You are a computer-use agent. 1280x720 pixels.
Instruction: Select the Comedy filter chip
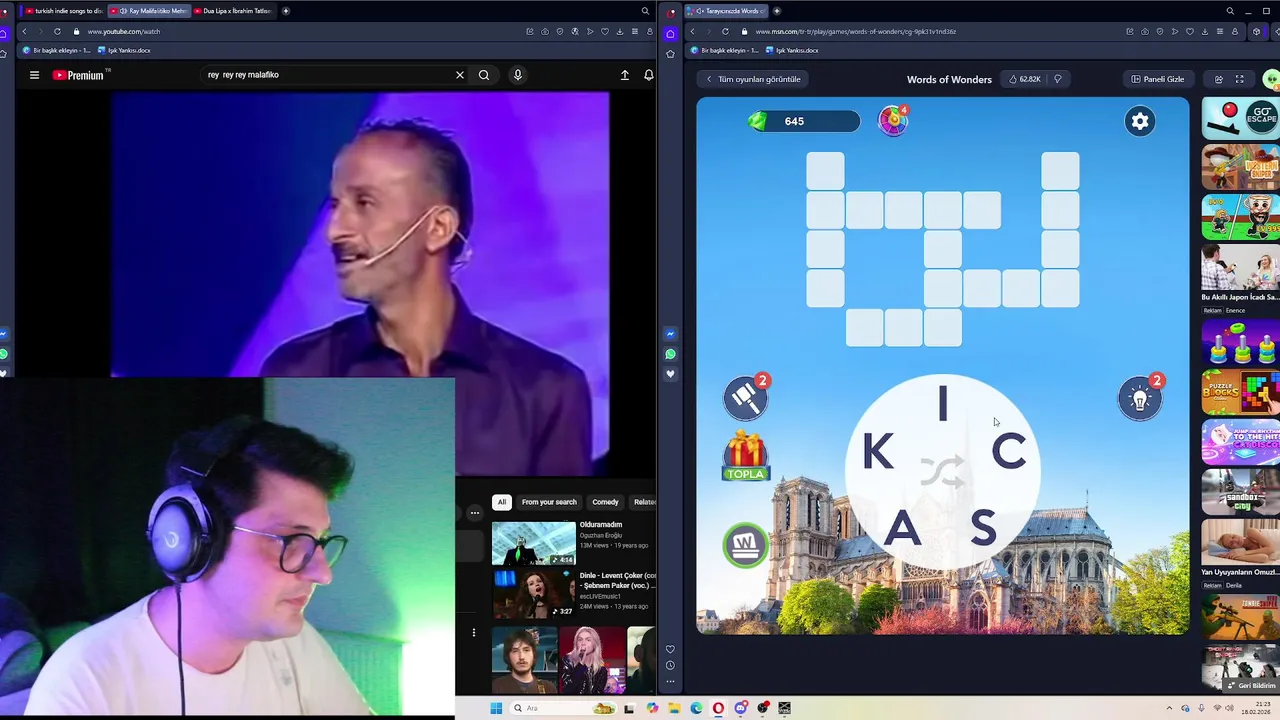605,502
